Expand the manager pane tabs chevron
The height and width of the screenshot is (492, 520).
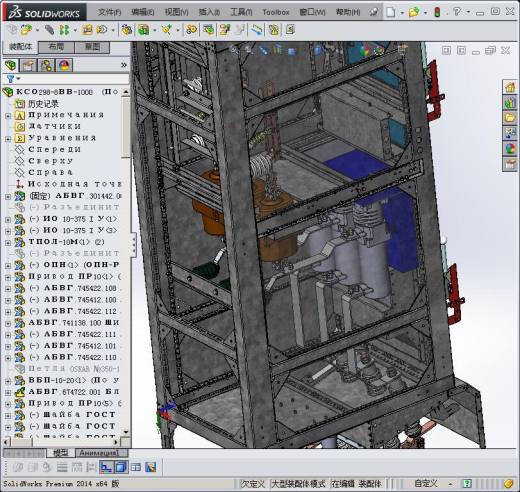124,65
